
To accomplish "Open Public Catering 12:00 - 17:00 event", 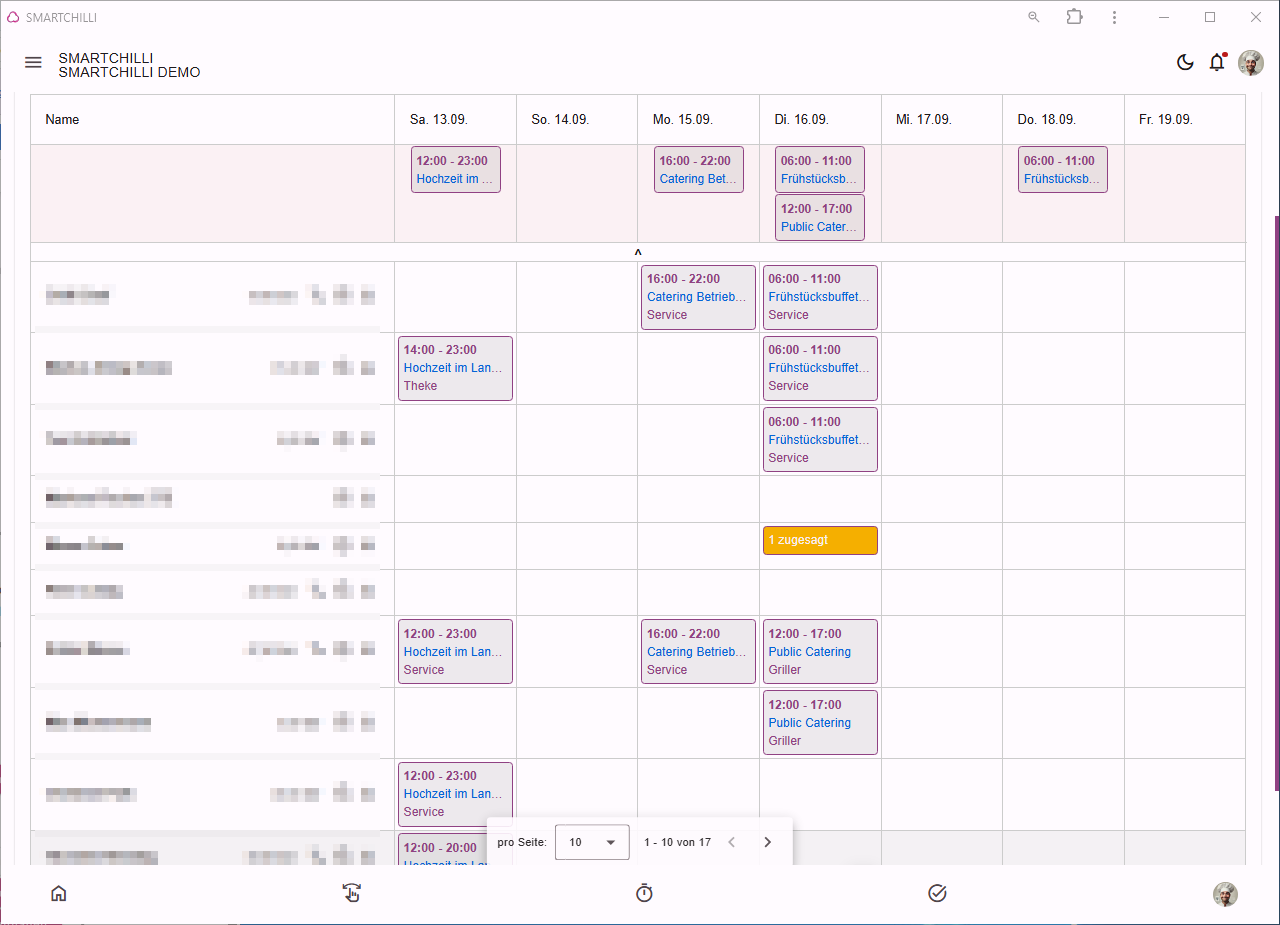I will click(820, 218).
